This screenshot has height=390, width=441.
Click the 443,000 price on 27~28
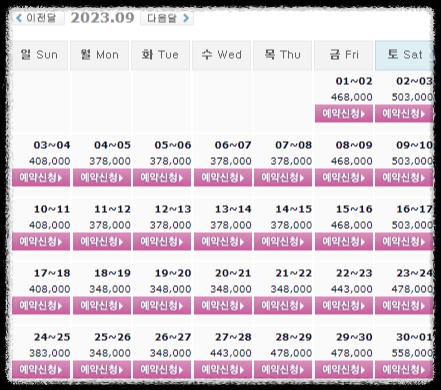click(x=231, y=353)
